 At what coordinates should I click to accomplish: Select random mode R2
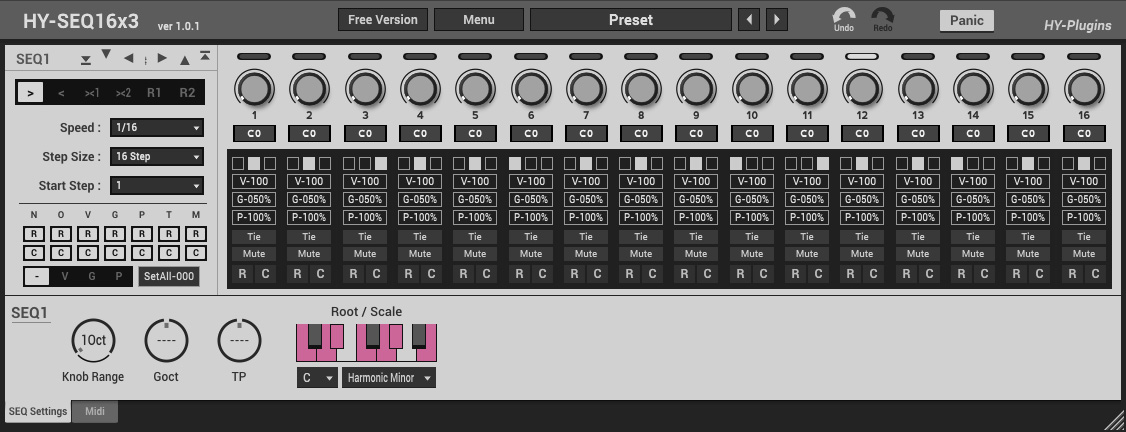click(187, 93)
